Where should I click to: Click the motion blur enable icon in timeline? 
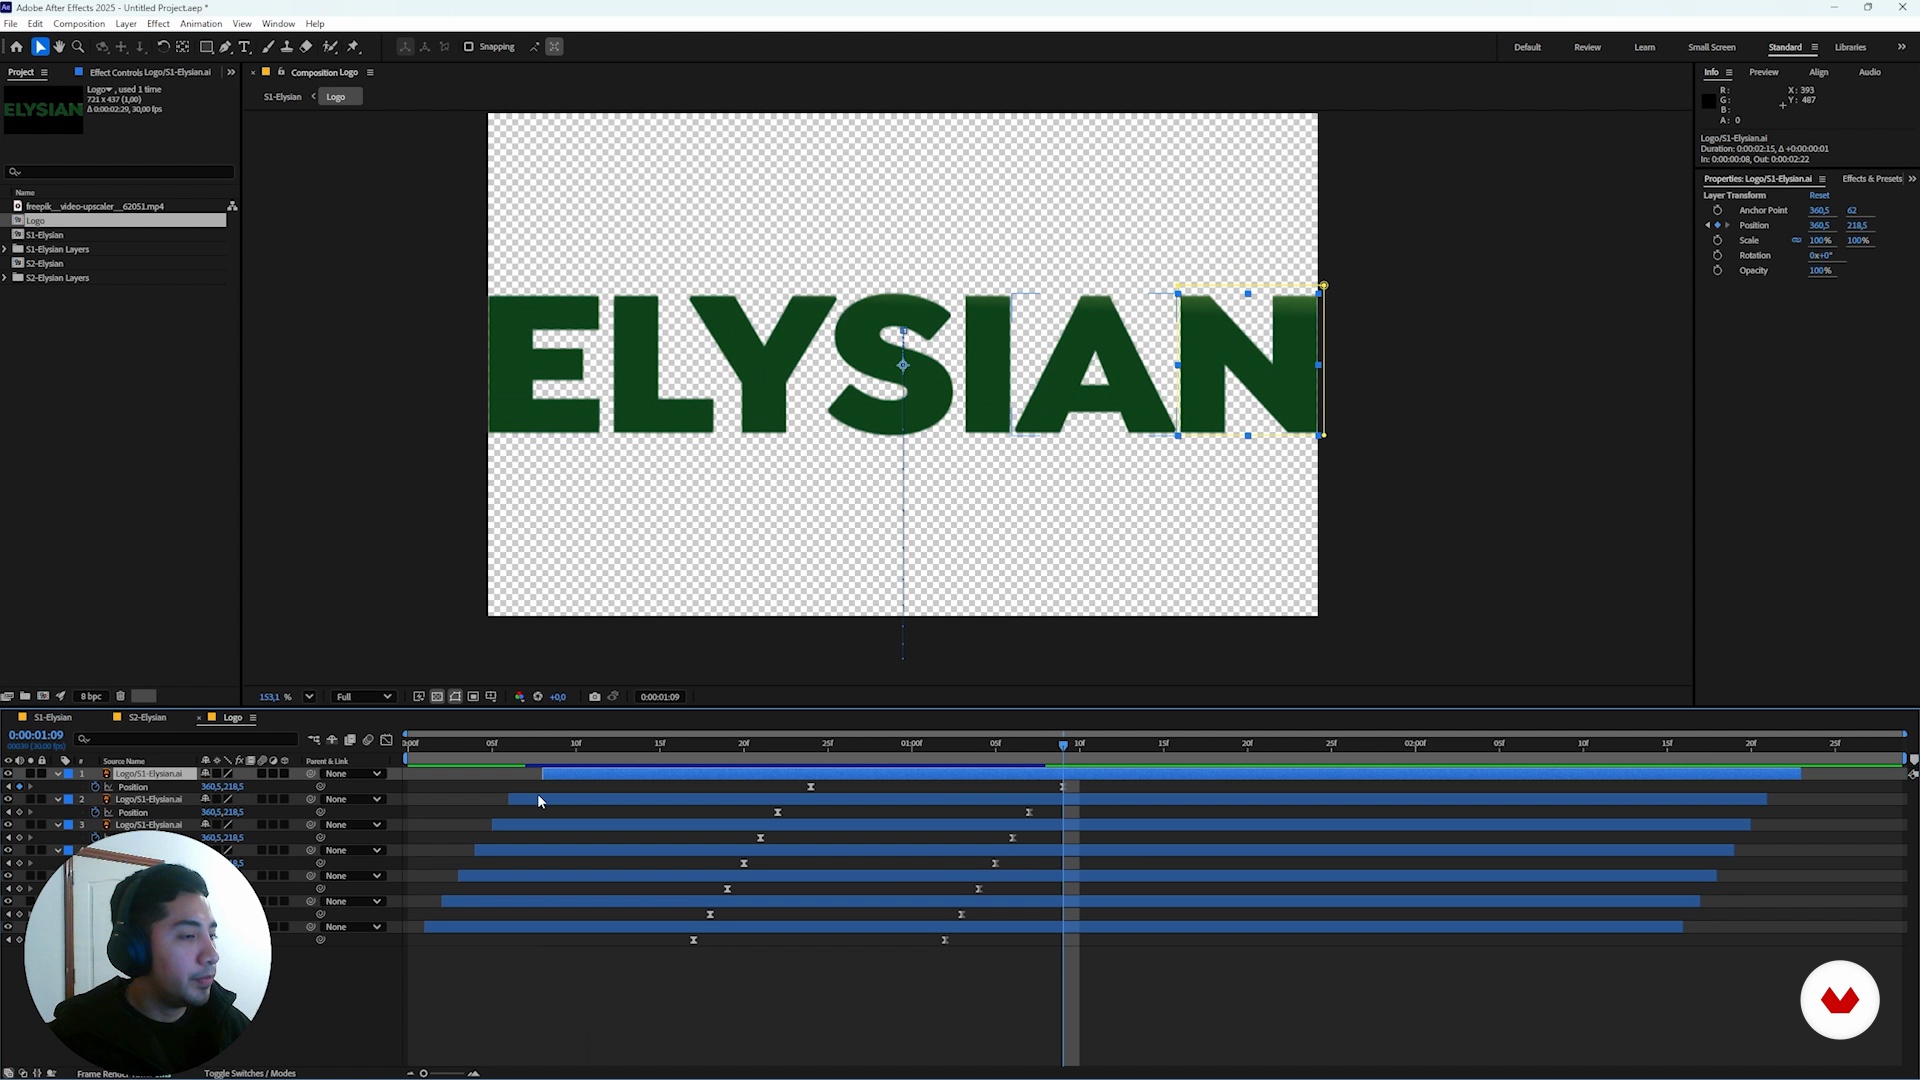tap(368, 740)
